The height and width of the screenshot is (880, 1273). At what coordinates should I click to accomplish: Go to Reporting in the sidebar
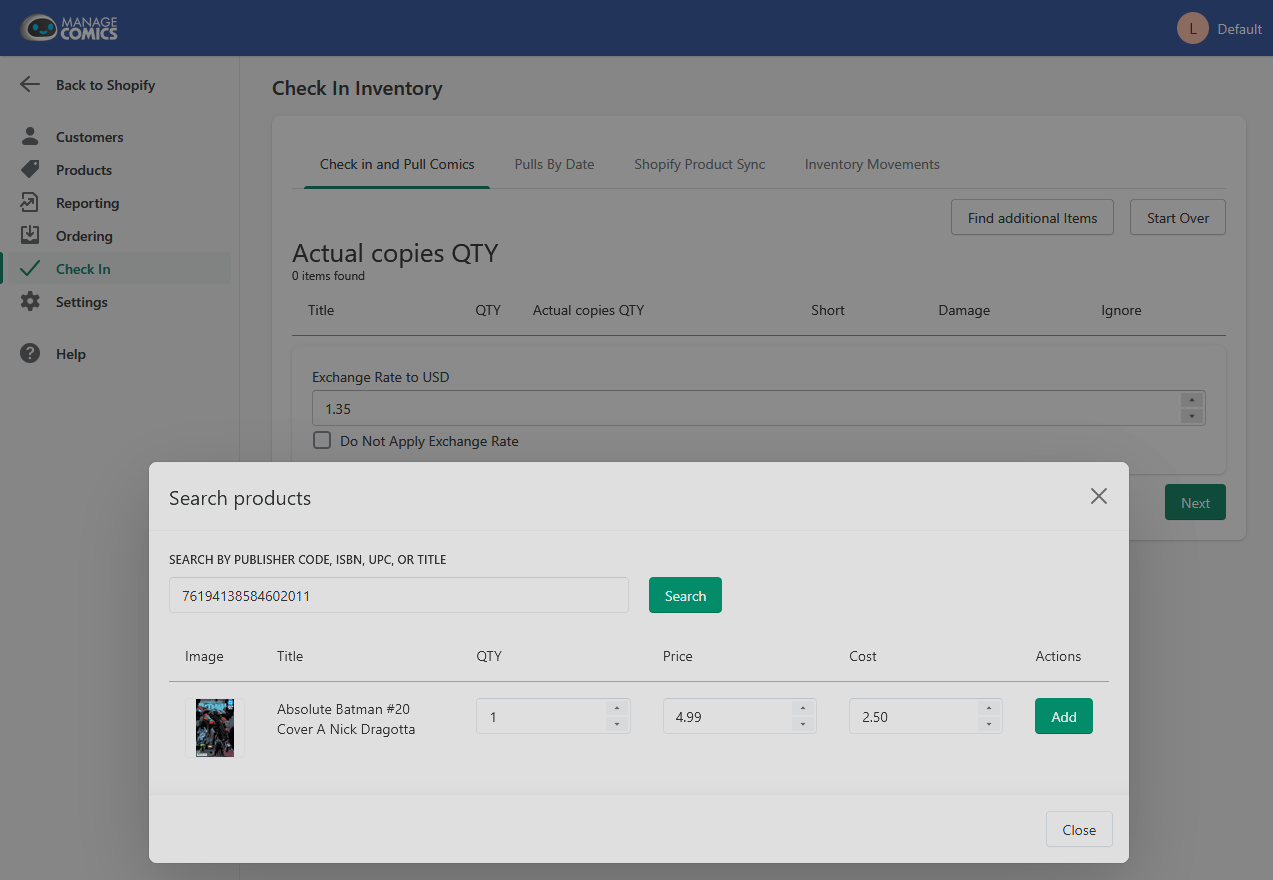tap(87, 203)
